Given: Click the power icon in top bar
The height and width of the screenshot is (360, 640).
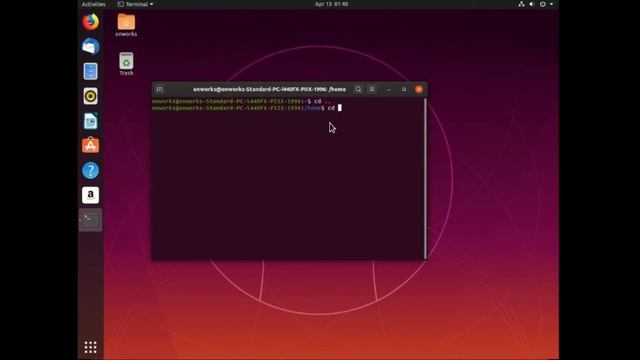Looking at the screenshot, I should pos(542,4).
